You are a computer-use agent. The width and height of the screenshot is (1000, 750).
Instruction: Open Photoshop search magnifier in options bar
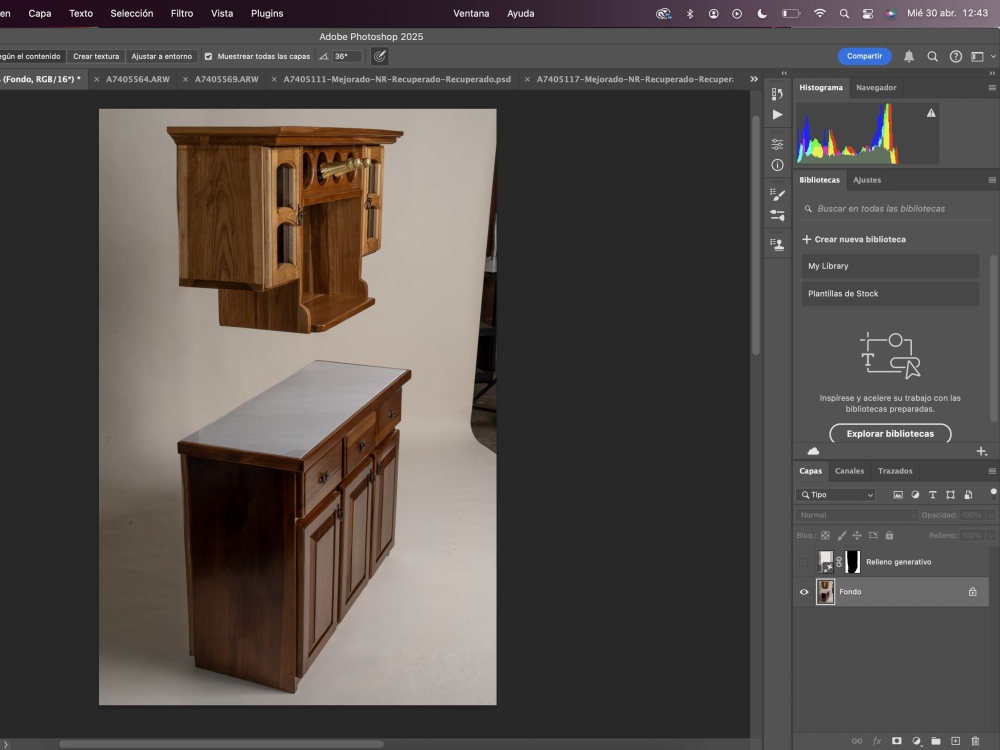point(932,56)
